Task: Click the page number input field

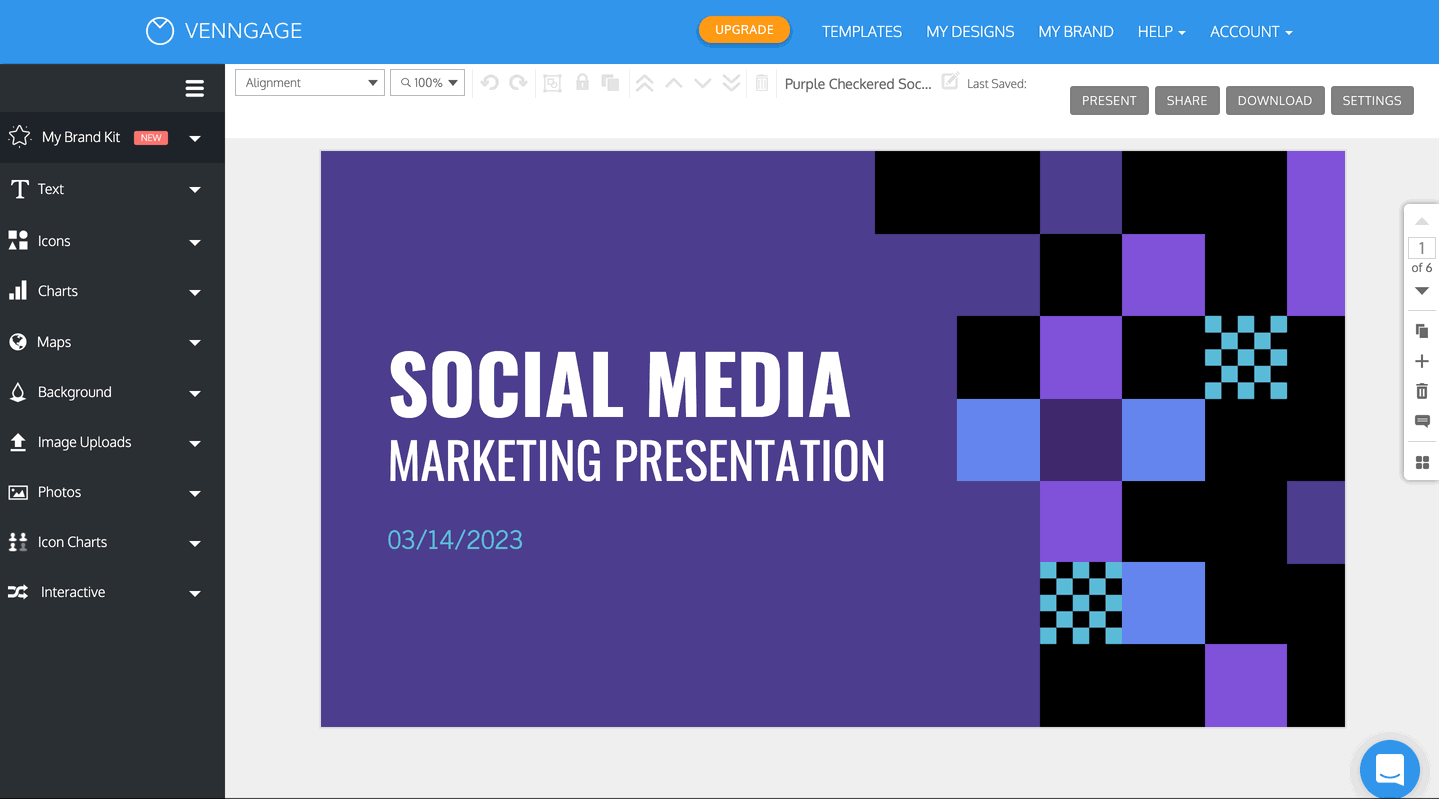Action: tap(1421, 248)
